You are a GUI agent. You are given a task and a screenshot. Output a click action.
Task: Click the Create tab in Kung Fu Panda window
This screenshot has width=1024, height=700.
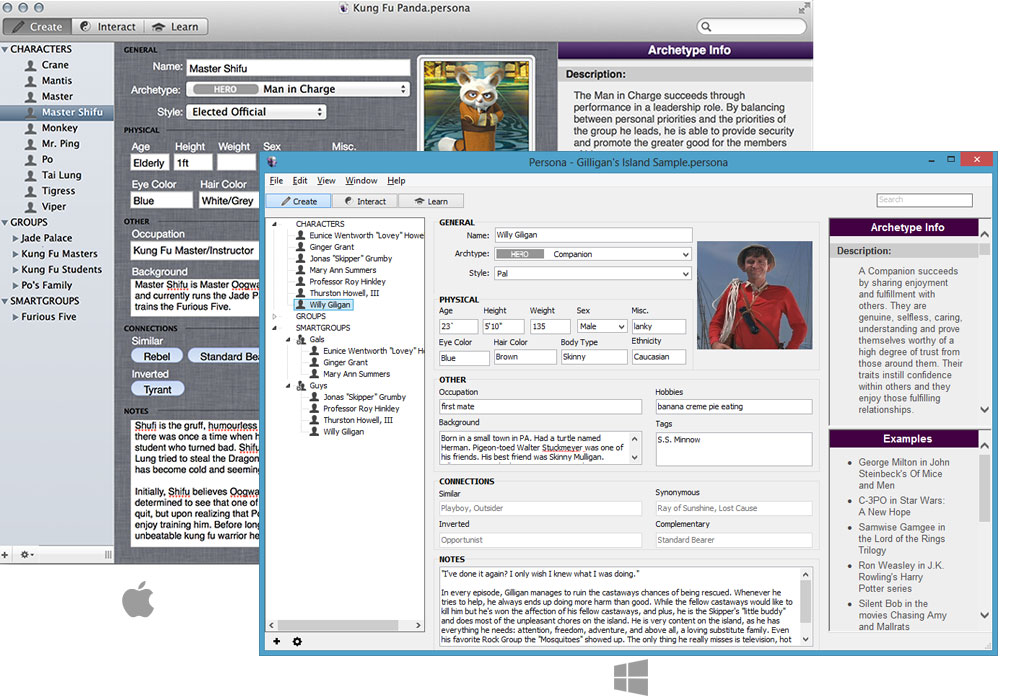coord(37,27)
